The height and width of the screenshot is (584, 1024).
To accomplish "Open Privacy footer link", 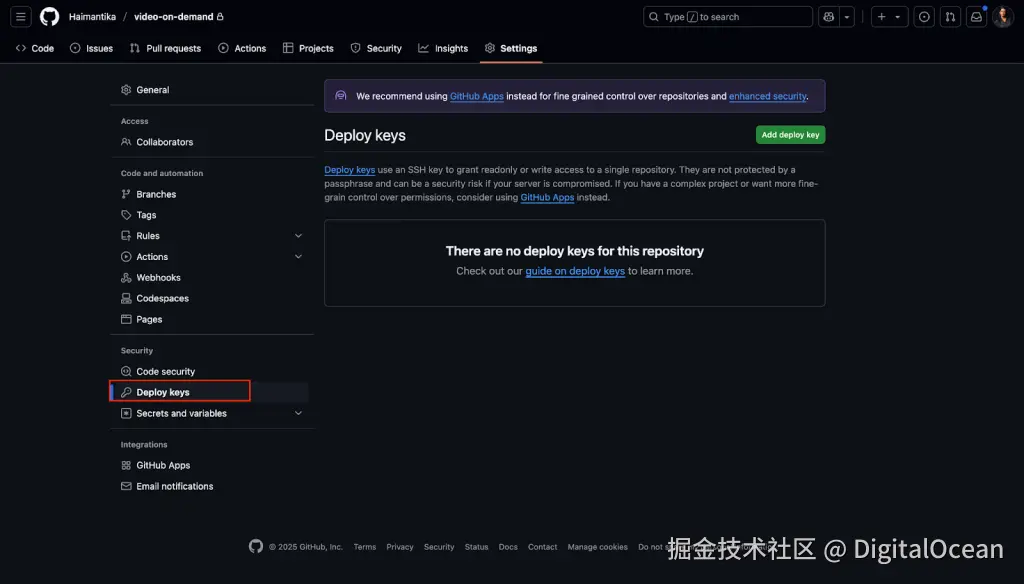I will (400, 547).
